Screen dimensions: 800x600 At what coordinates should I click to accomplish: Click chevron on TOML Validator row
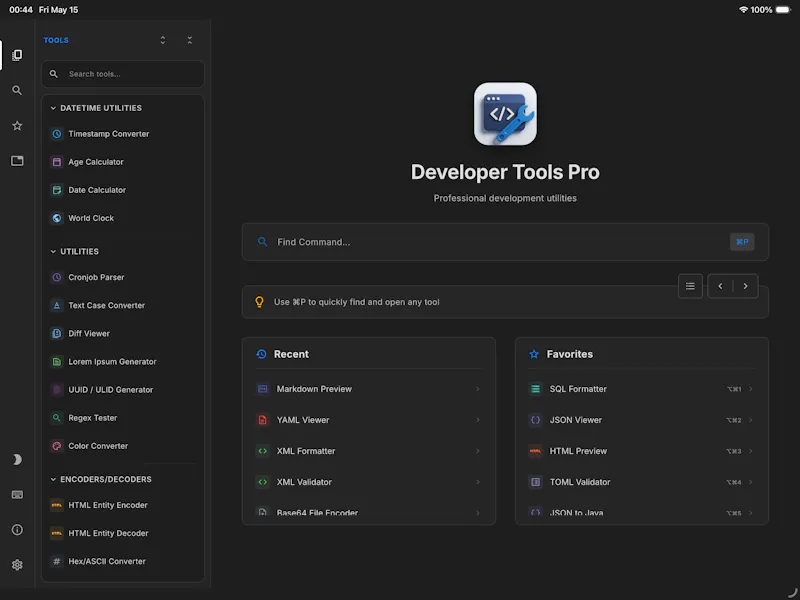751,482
